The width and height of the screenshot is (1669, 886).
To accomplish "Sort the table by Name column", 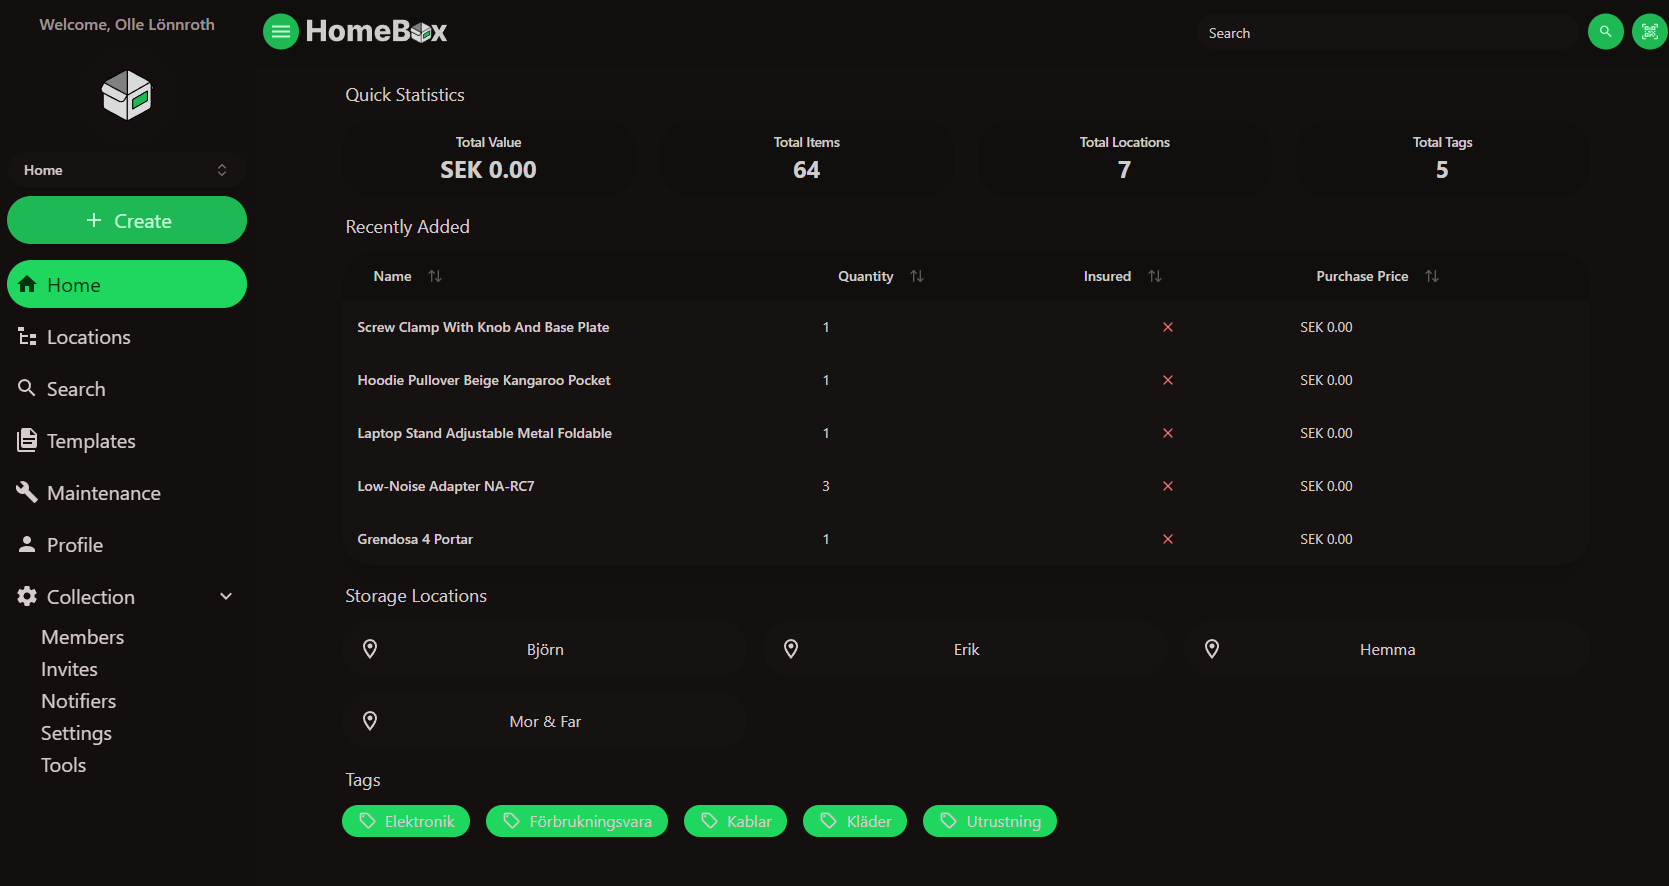I will pos(434,276).
